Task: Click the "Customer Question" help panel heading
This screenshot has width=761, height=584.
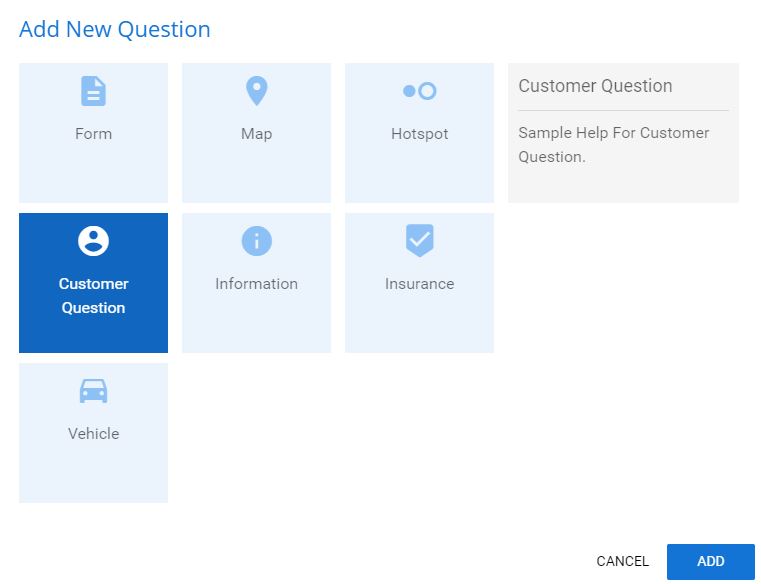Action: click(x=595, y=86)
